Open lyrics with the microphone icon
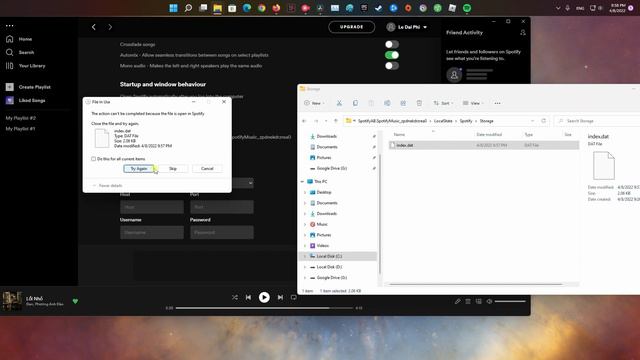The height and width of the screenshot is (360, 640). (458, 302)
